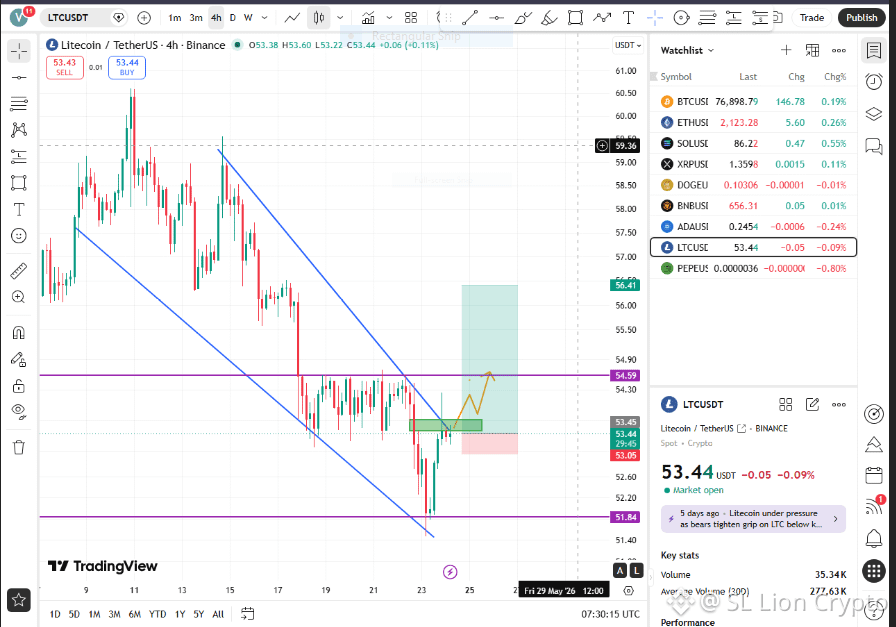Switch to the daily D timeframe
Screen dimensions: 896x627
pyautogui.click(x=233, y=18)
